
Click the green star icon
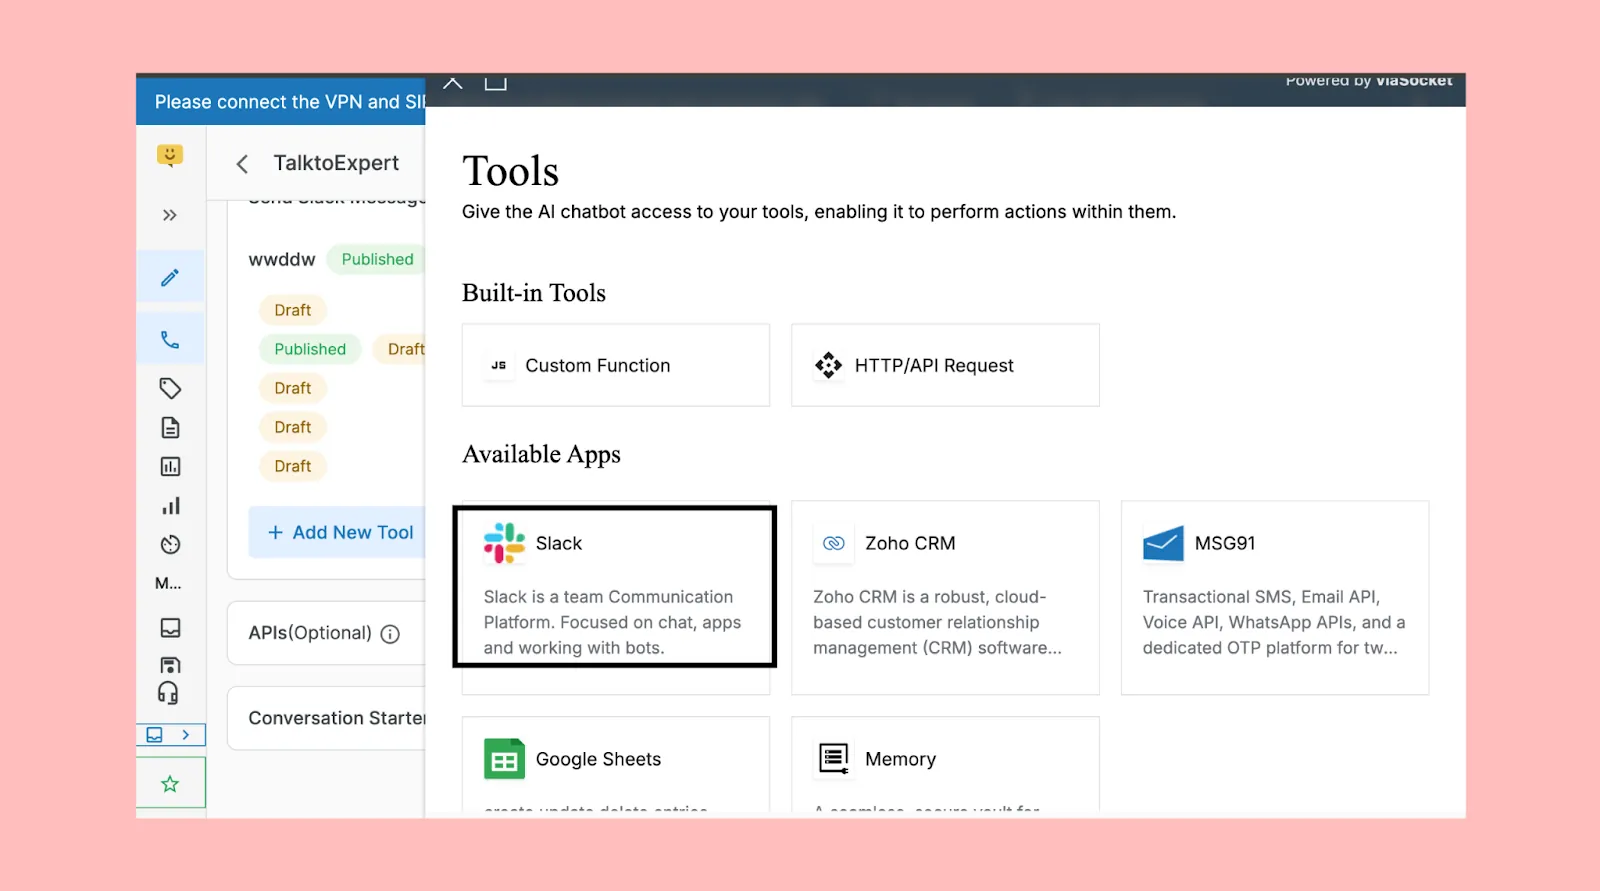[170, 784]
